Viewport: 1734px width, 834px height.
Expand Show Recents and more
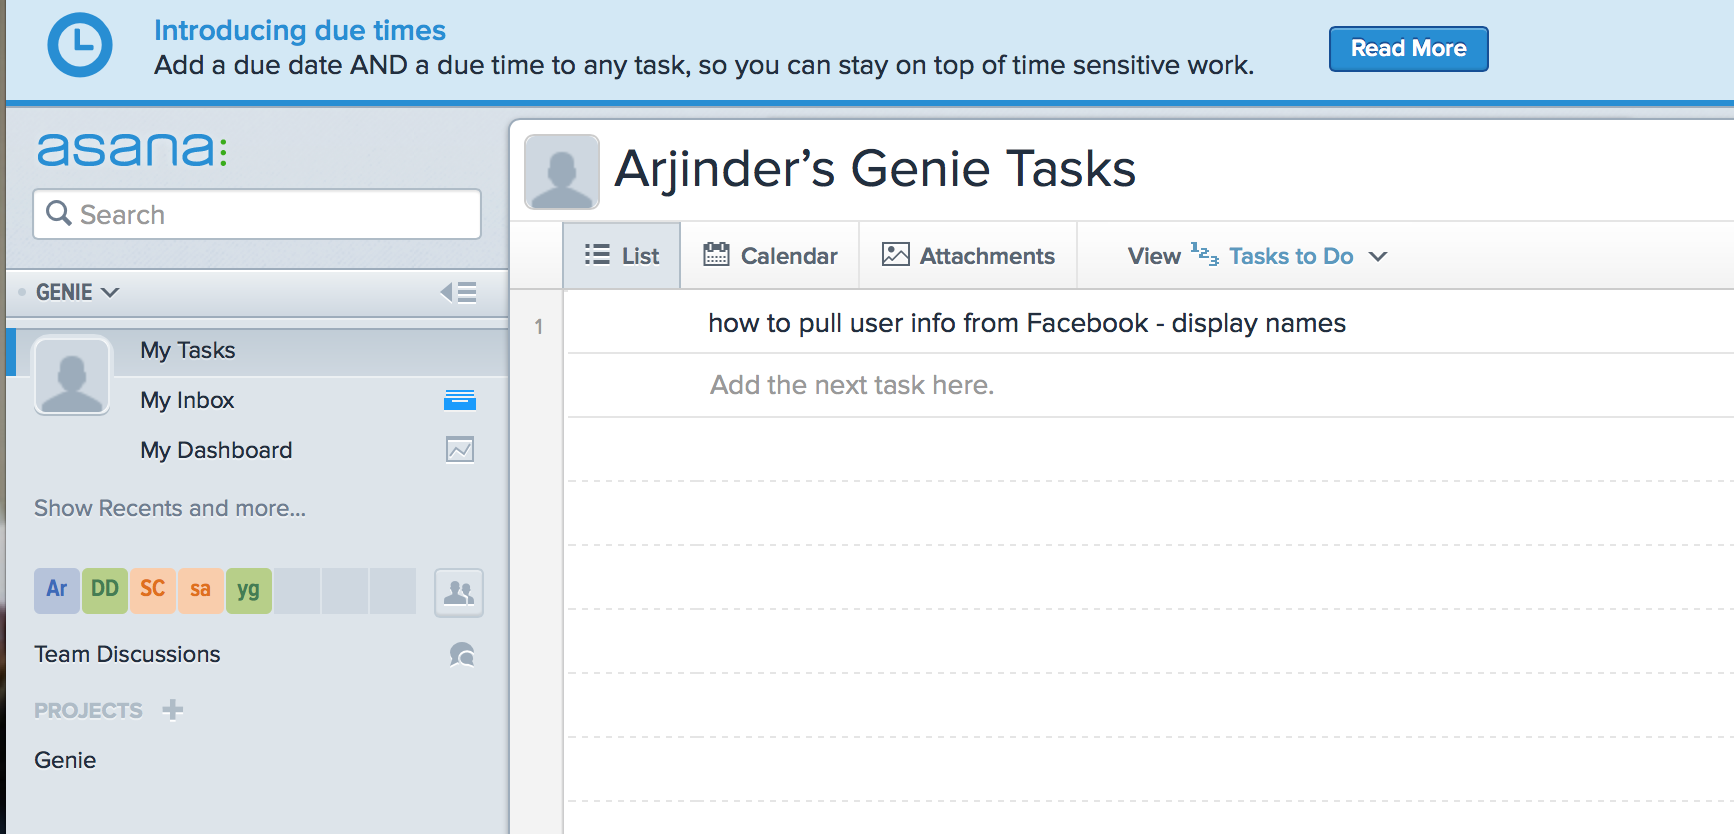pyautogui.click(x=170, y=508)
